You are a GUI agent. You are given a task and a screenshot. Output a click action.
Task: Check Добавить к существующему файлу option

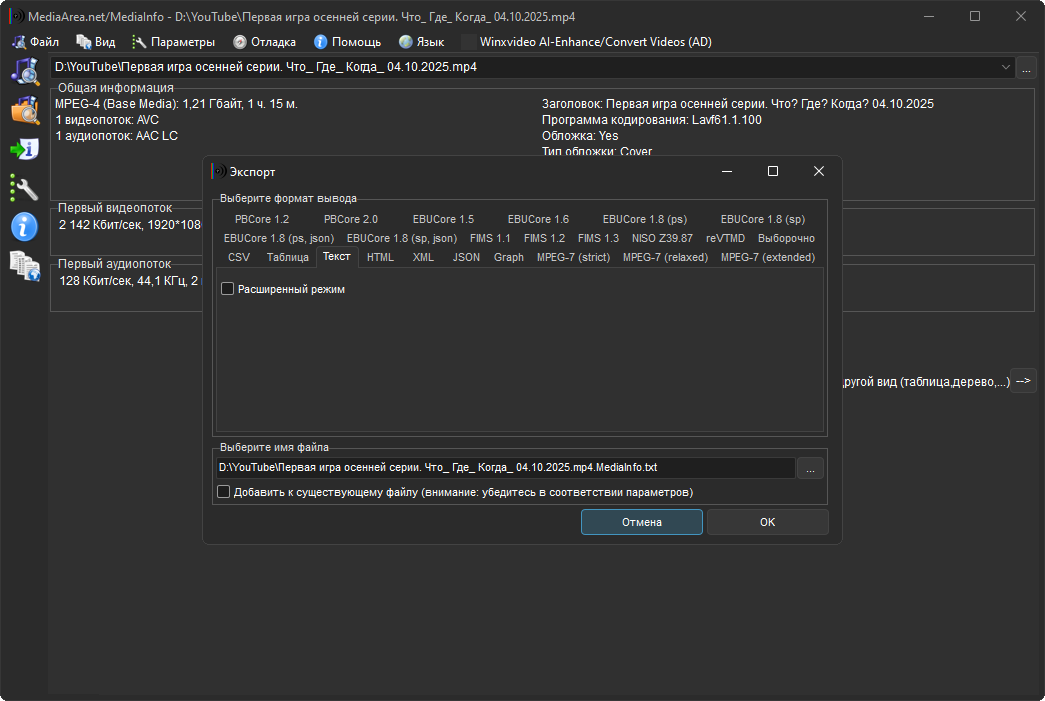[223, 492]
